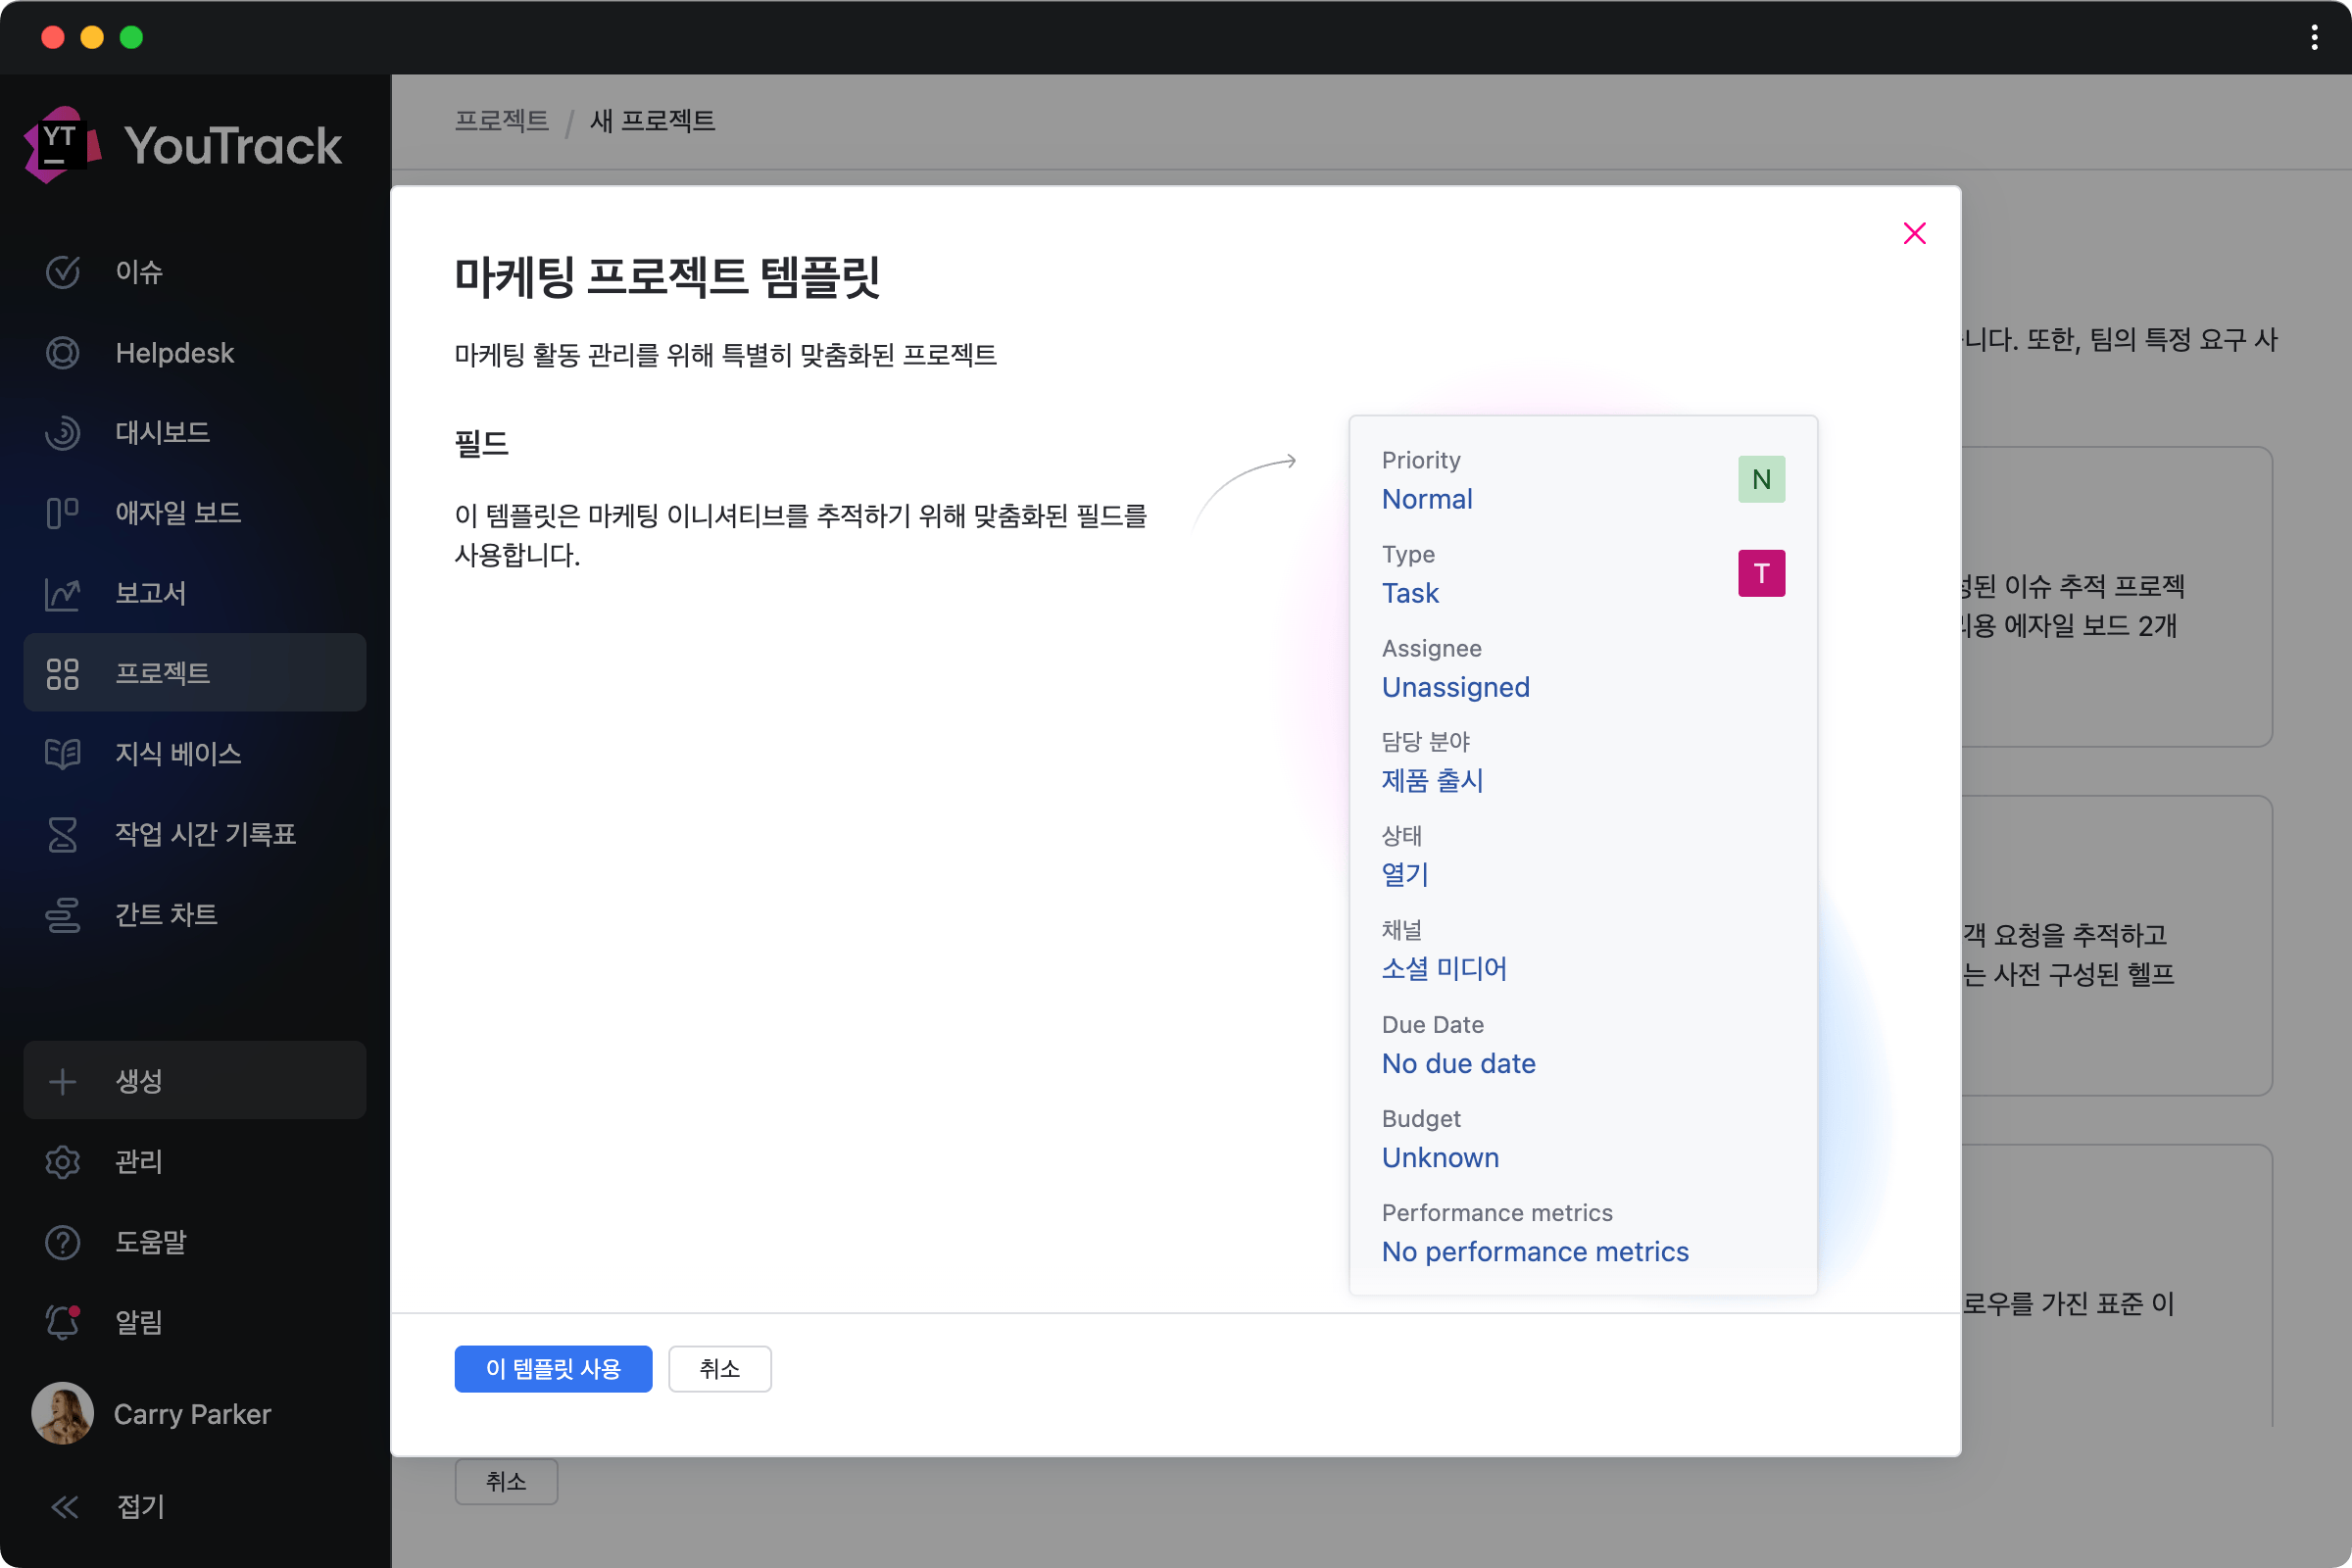Open 대시보드 dashboard icon in sidebar
2352x1568 pixels.
coord(62,433)
